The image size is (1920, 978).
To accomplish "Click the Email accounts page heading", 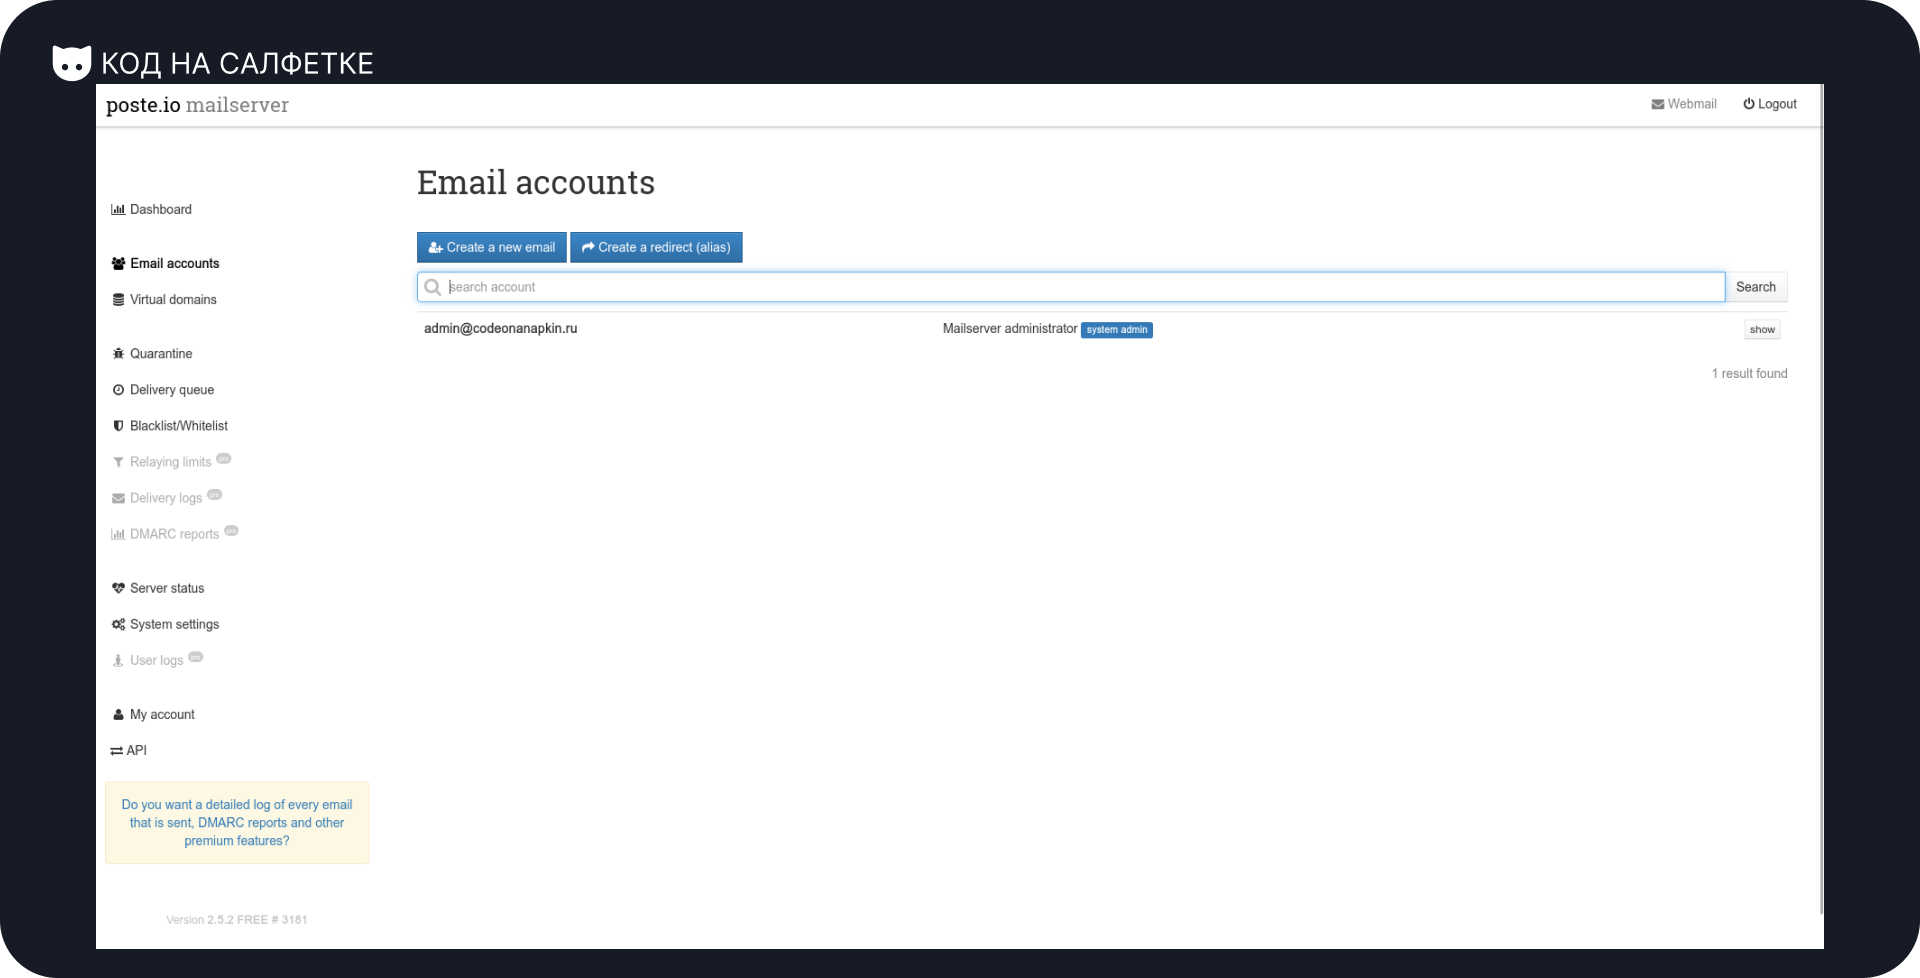I will click(536, 183).
